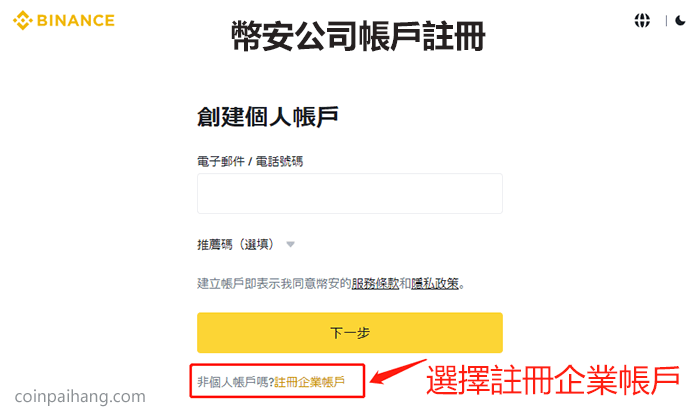The width and height of the screenshot is (700, 416).
Task: Click the gray triangle beside 推薦碼
Action: [x=290, y=245]
